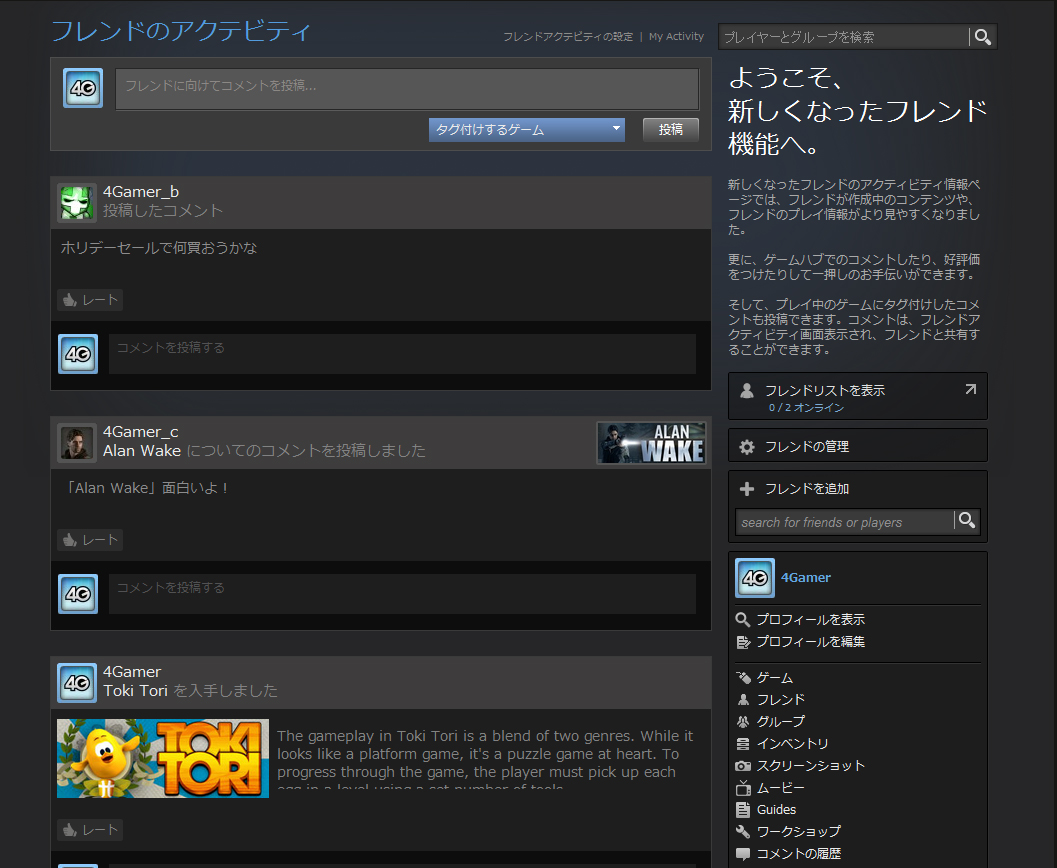Focus the フレンドに向けてコメントを投稿 text field
The width and height of the screenshot is (1057, 868).
(x=407, y=88)
